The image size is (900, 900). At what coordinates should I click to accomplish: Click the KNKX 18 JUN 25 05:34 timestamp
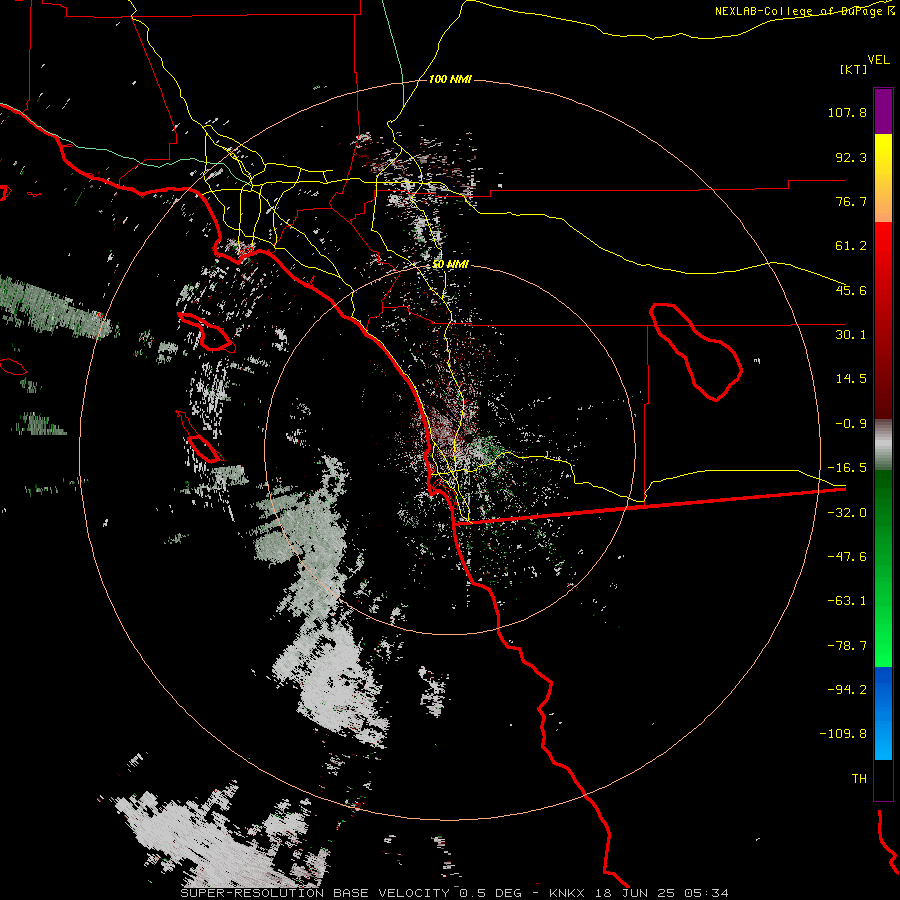point(639,893)
